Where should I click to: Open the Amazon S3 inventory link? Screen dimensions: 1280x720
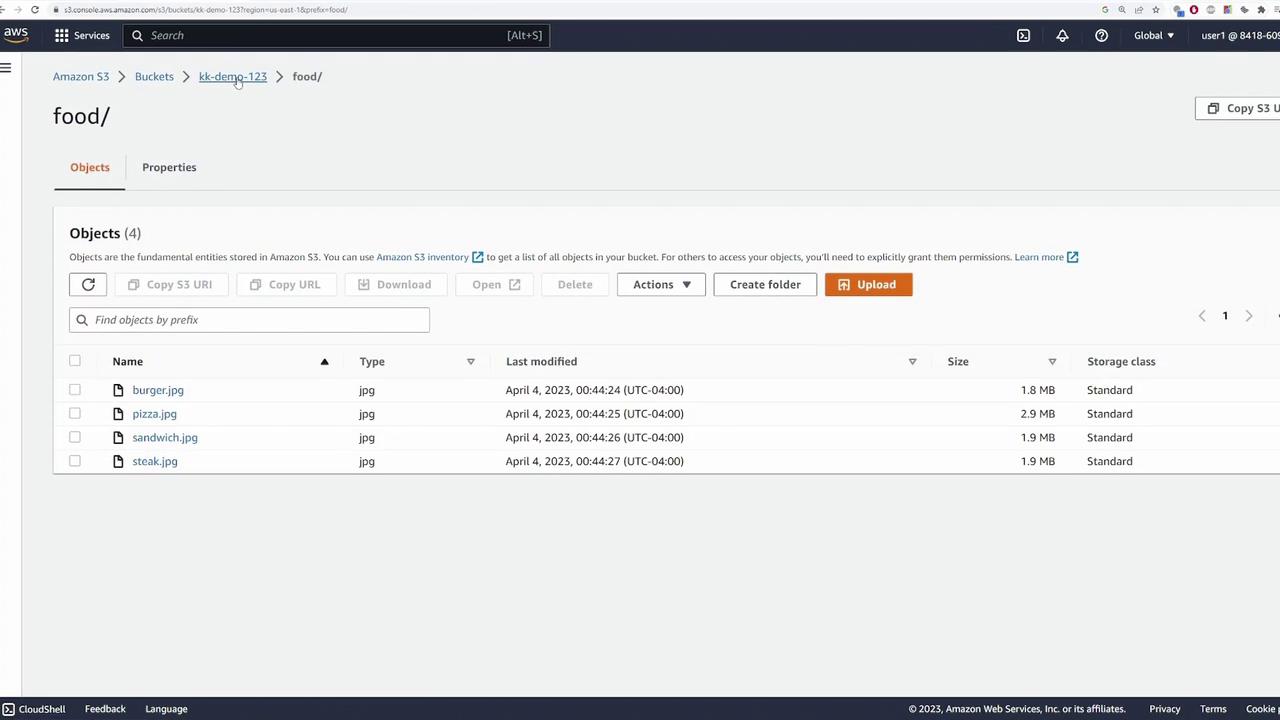[422, 257]
